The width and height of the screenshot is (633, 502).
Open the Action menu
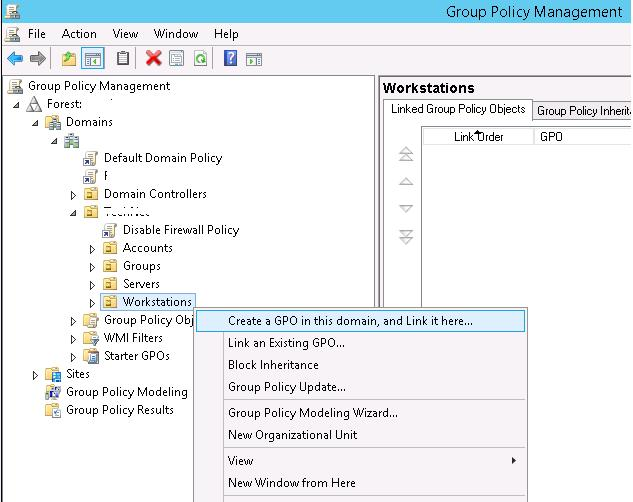[x=79, y=34]
